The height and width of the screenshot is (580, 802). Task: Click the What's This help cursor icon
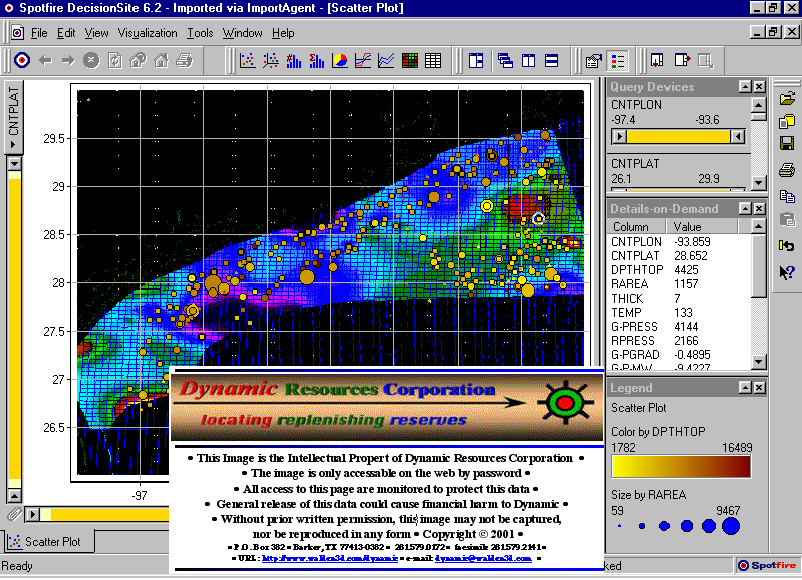pos(787,271)
